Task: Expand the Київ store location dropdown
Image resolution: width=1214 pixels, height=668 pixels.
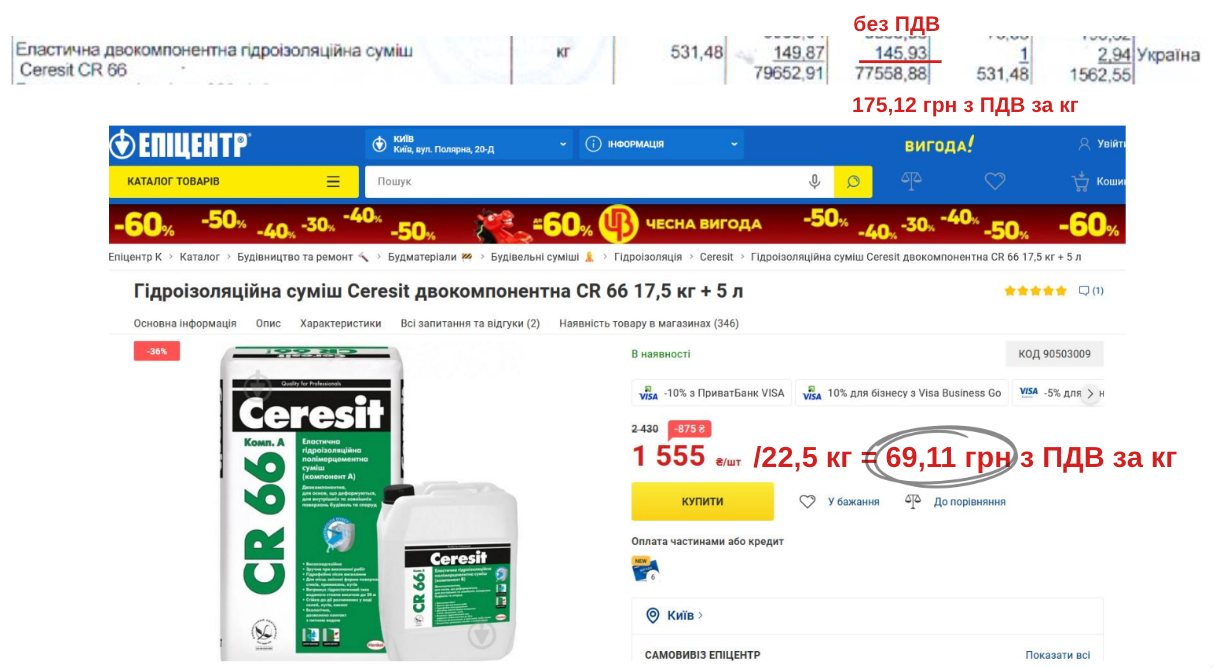Action: (469, 144)
